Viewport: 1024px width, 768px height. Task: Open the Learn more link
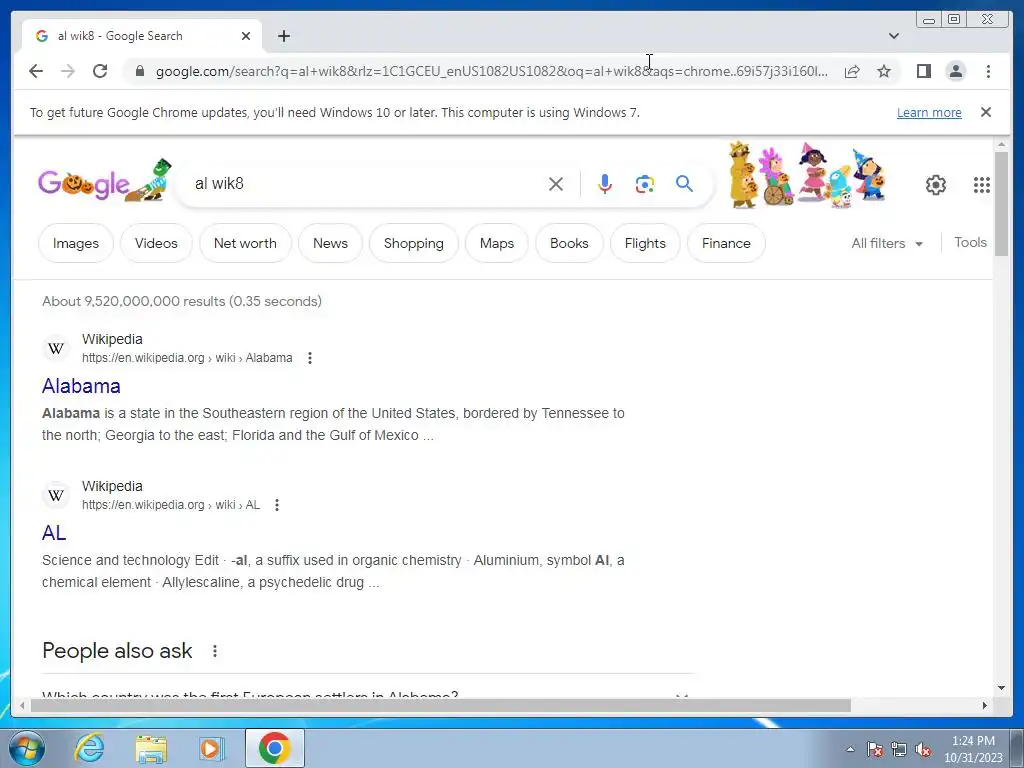[929, 112]
